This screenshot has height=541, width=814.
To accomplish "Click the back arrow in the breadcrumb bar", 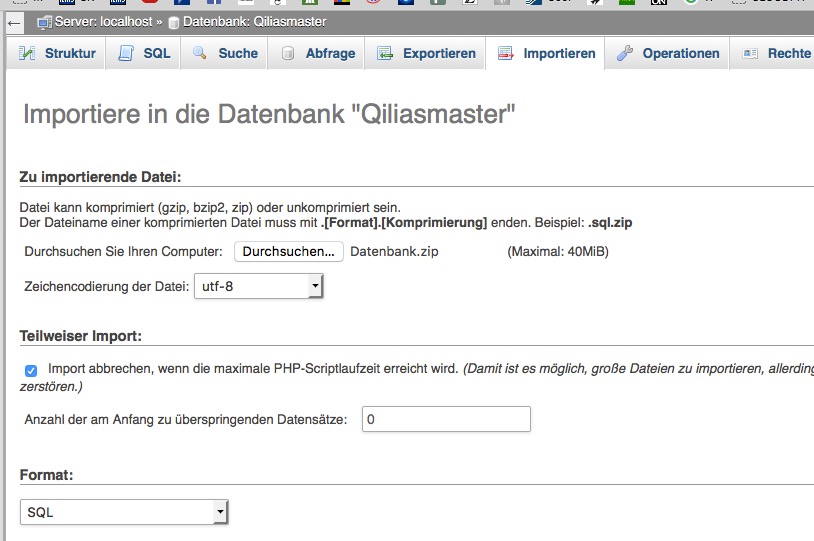I will coord(15,22).
